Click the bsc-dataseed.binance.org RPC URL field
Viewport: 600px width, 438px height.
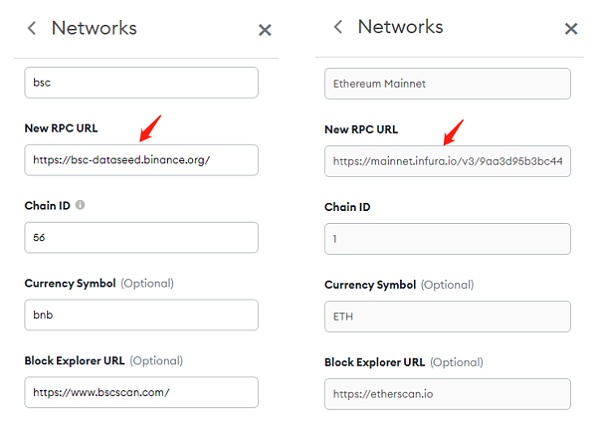(x=141, y=160)
